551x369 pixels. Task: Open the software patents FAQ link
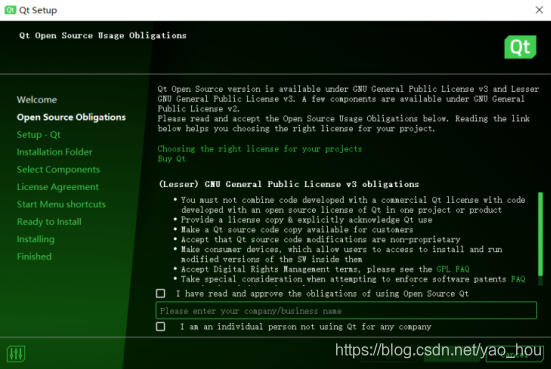(518, 279)
